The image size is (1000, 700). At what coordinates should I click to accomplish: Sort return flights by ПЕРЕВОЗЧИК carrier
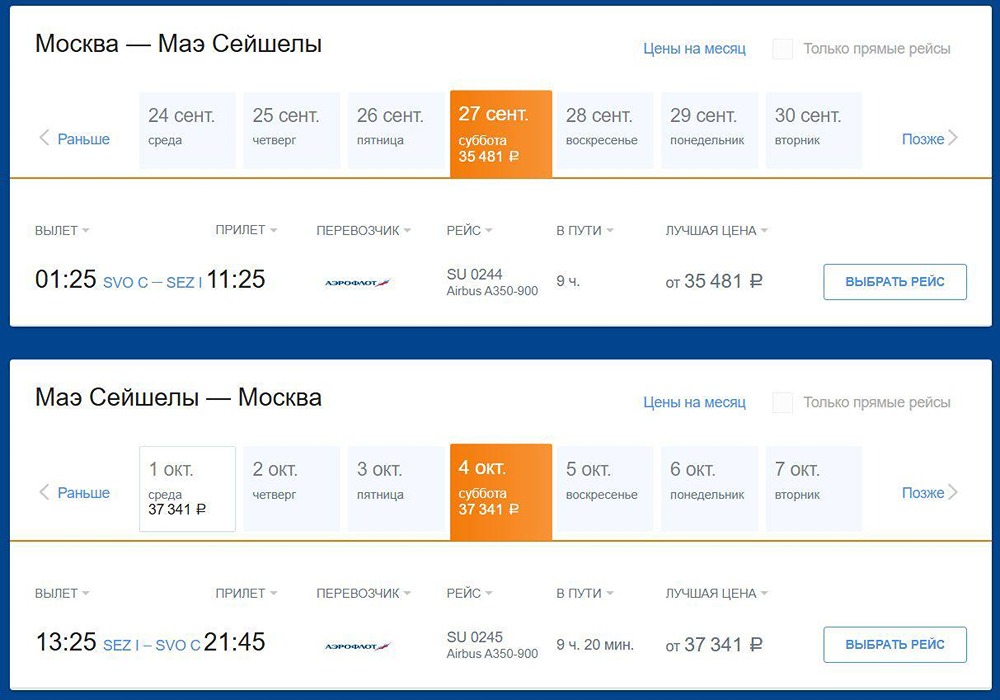pos(364,594)
